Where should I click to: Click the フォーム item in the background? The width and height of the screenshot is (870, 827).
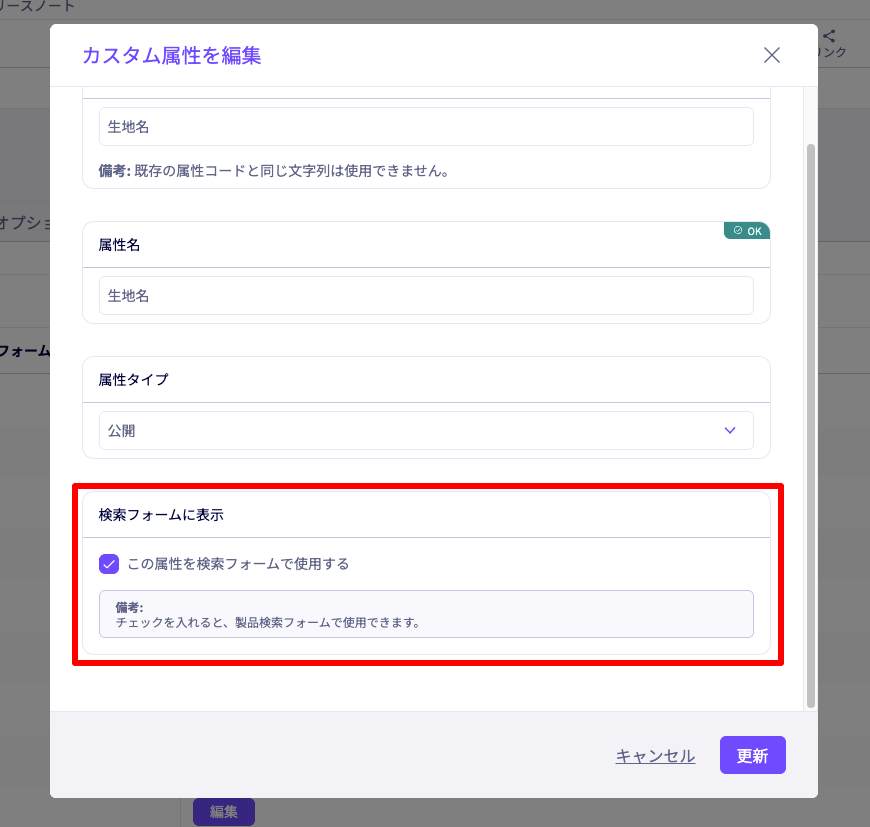click(25, 352)
